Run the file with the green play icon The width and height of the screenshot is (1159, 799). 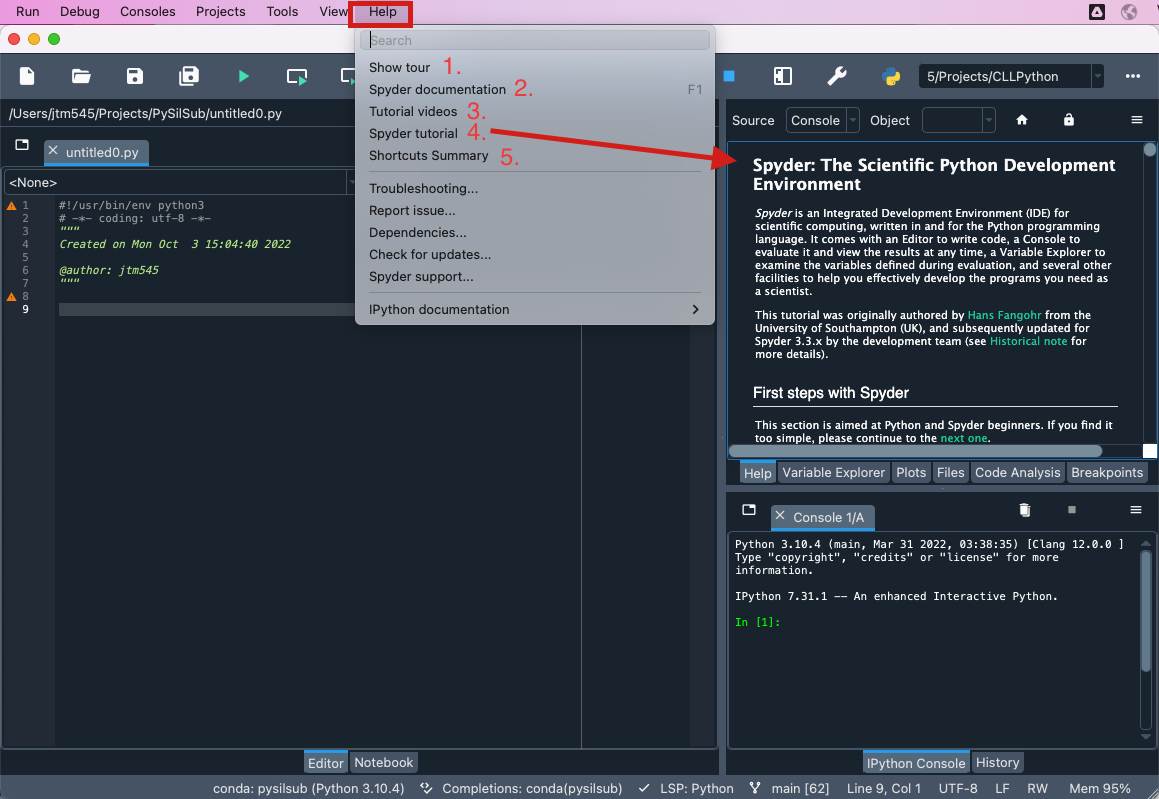243,76
